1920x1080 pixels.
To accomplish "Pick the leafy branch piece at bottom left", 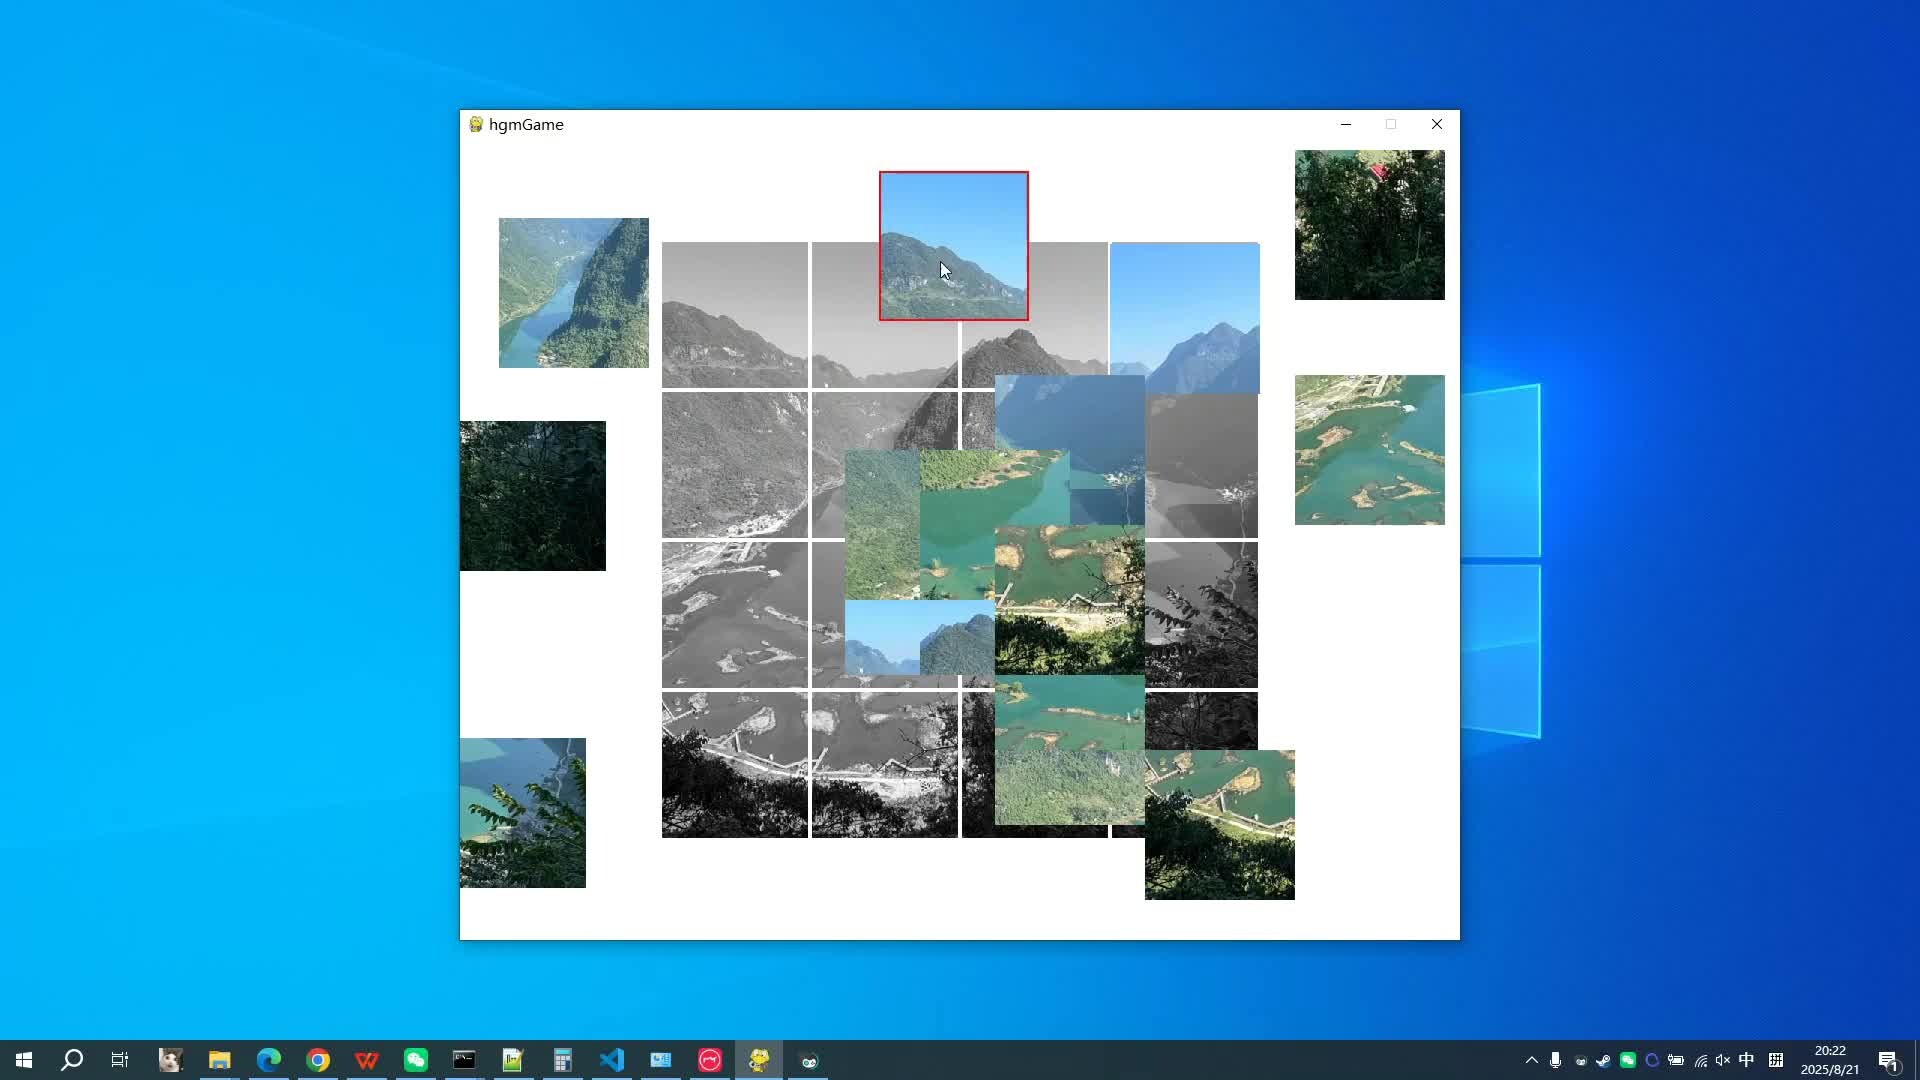I will [522, 813].
